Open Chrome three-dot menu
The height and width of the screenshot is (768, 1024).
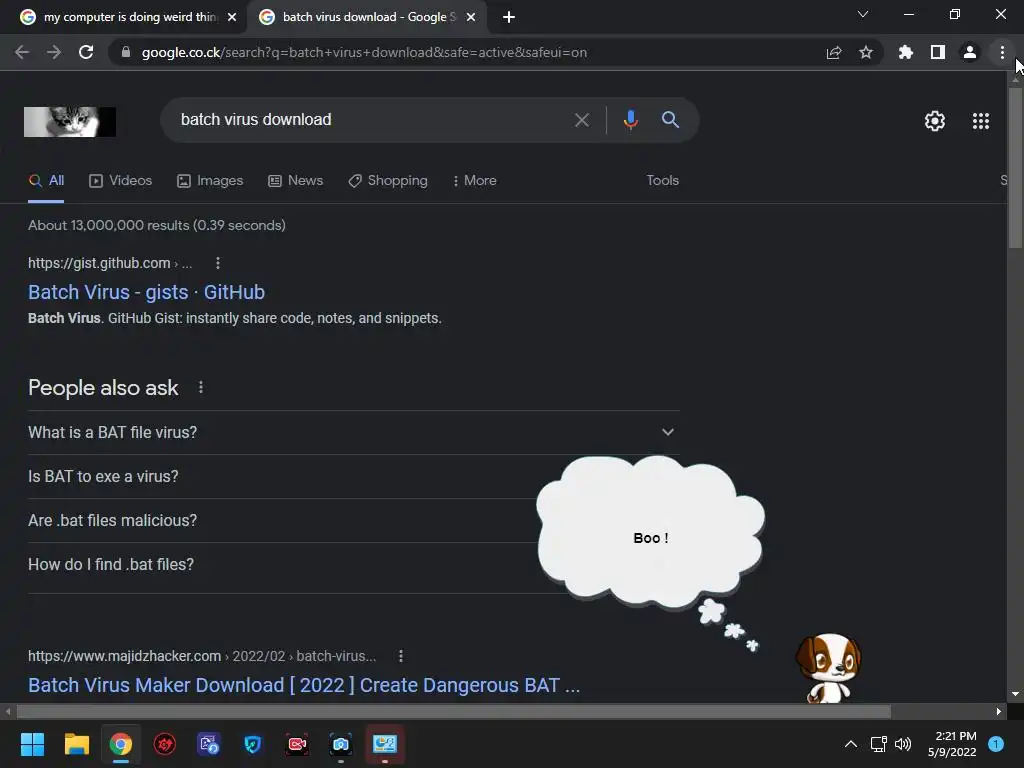[1002, 52]
